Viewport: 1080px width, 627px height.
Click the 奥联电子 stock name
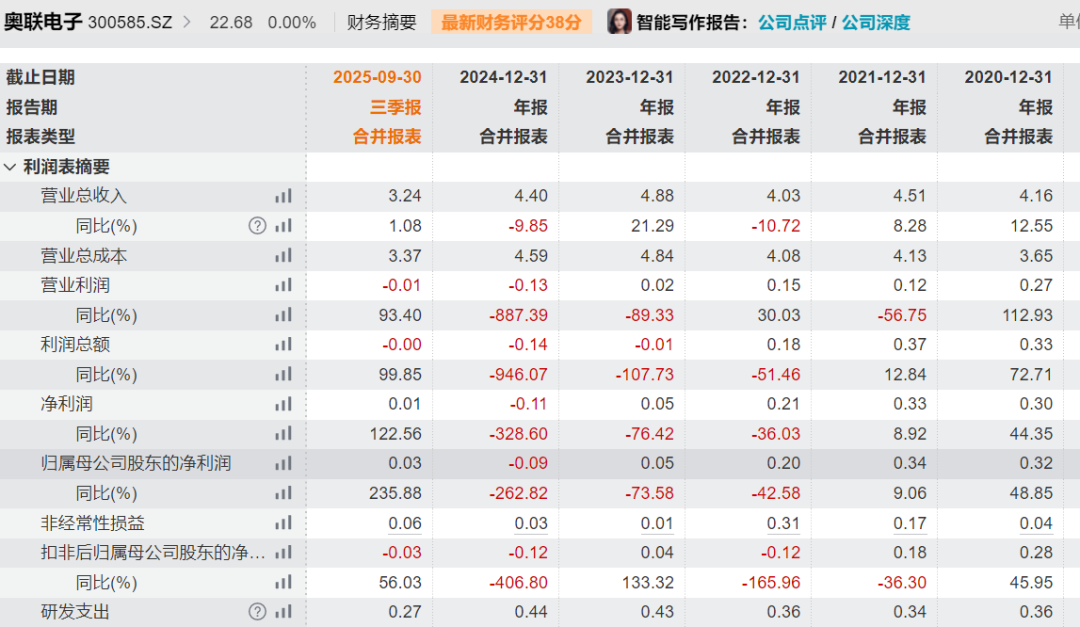coord(43,22)
